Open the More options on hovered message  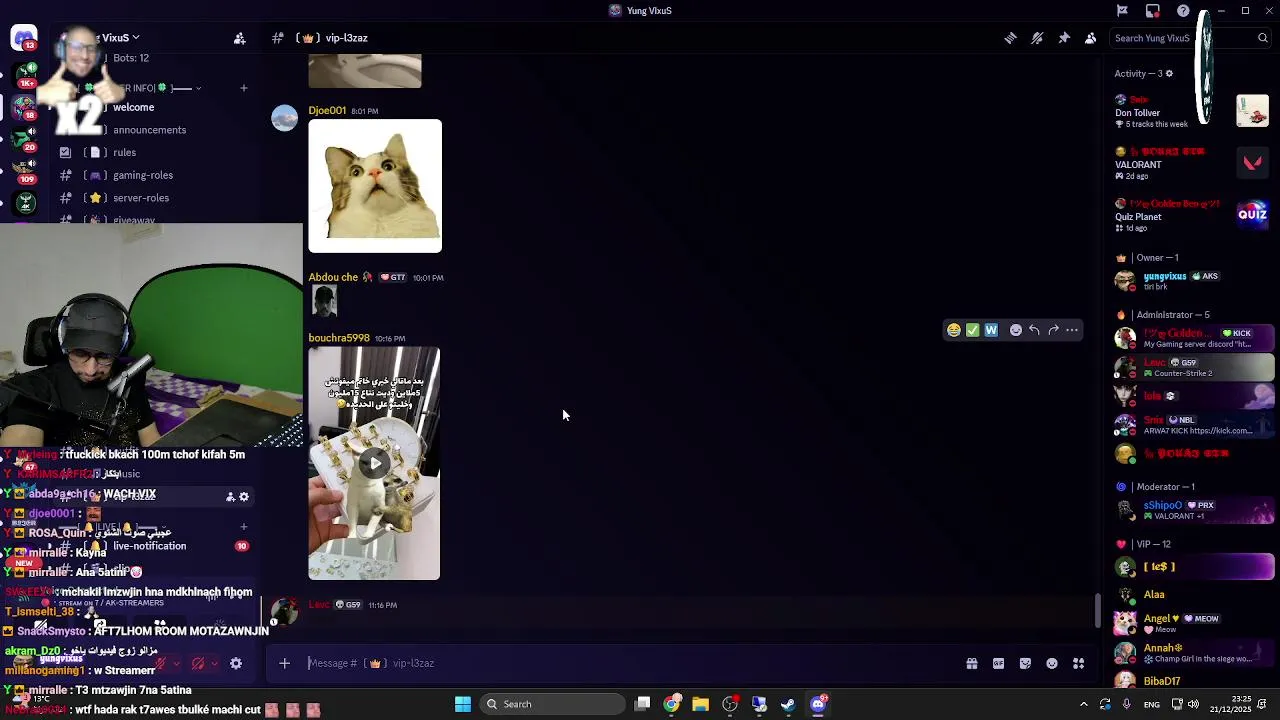click(x=1072, y=330)
